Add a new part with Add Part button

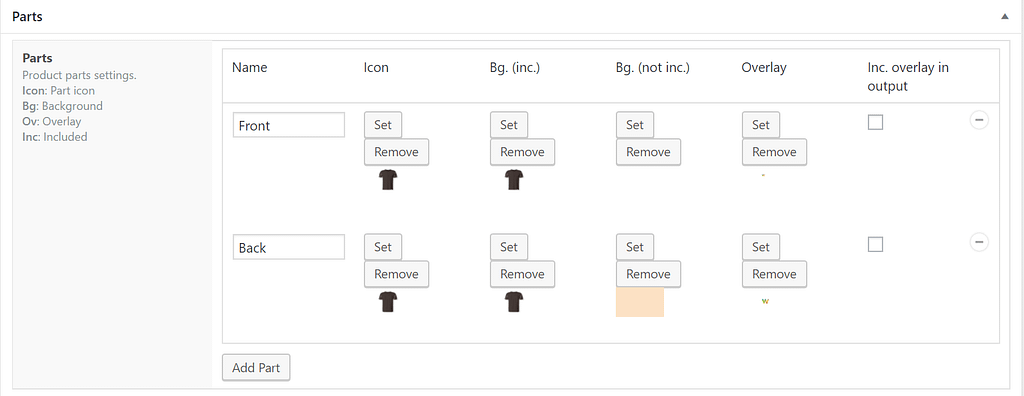pyautogui.click(x=256, y=367)
